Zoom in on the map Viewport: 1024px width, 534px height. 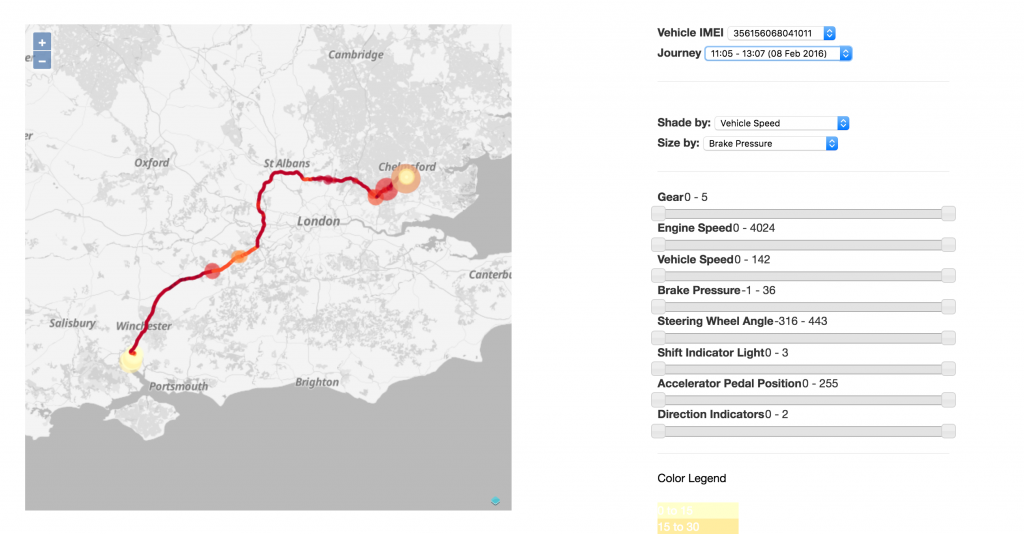click(x=42, y=43)
